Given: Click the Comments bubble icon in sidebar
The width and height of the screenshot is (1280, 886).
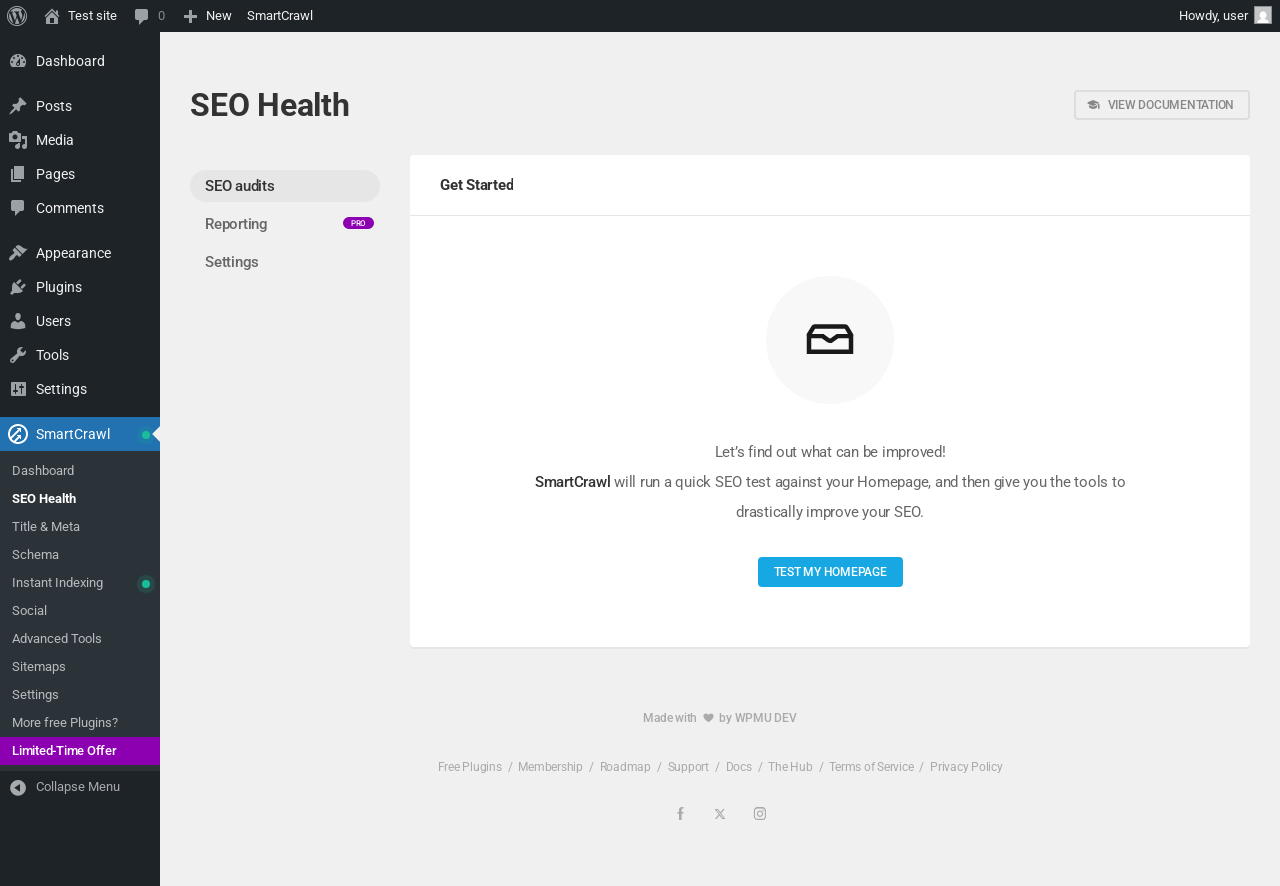Looking at the screenshot, I should (x=18, y=208).
